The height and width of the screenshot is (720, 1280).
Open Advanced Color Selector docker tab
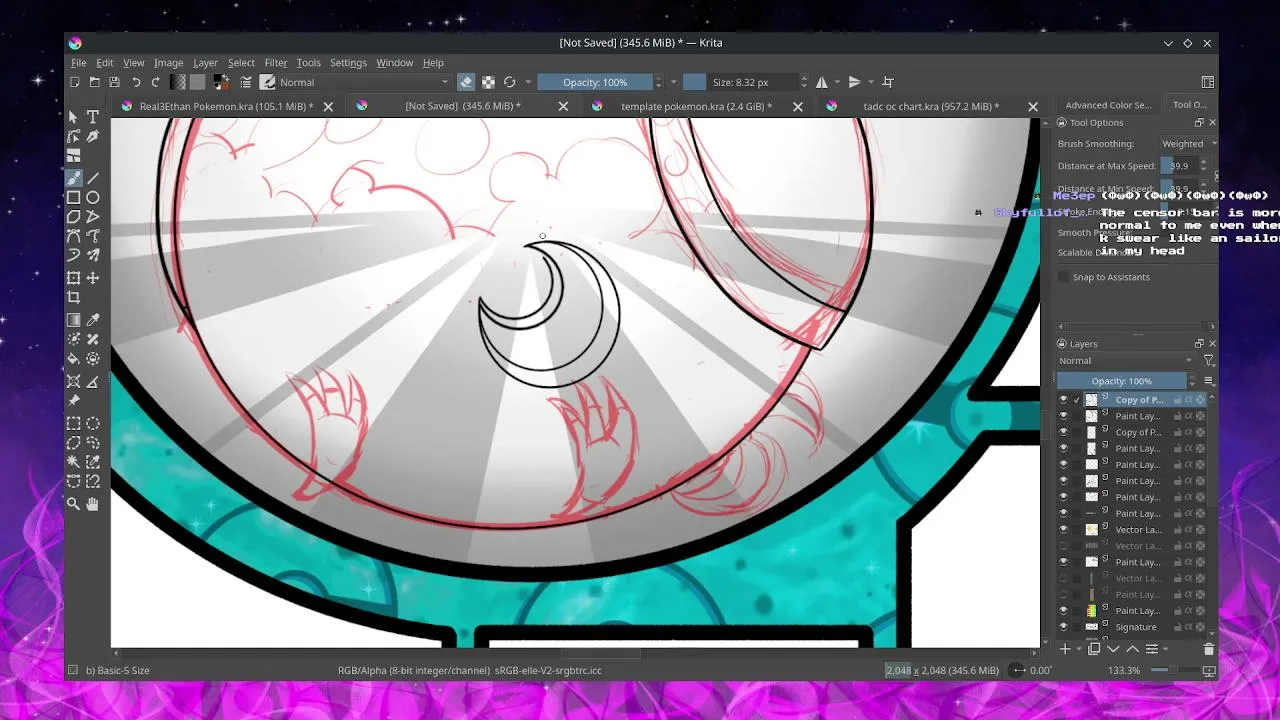1108,105
